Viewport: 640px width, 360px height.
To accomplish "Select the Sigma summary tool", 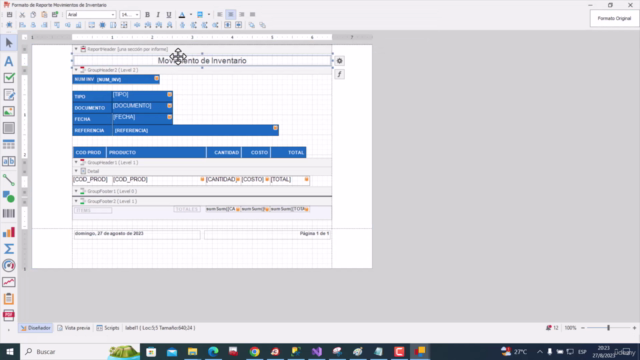I will (9, 249).
